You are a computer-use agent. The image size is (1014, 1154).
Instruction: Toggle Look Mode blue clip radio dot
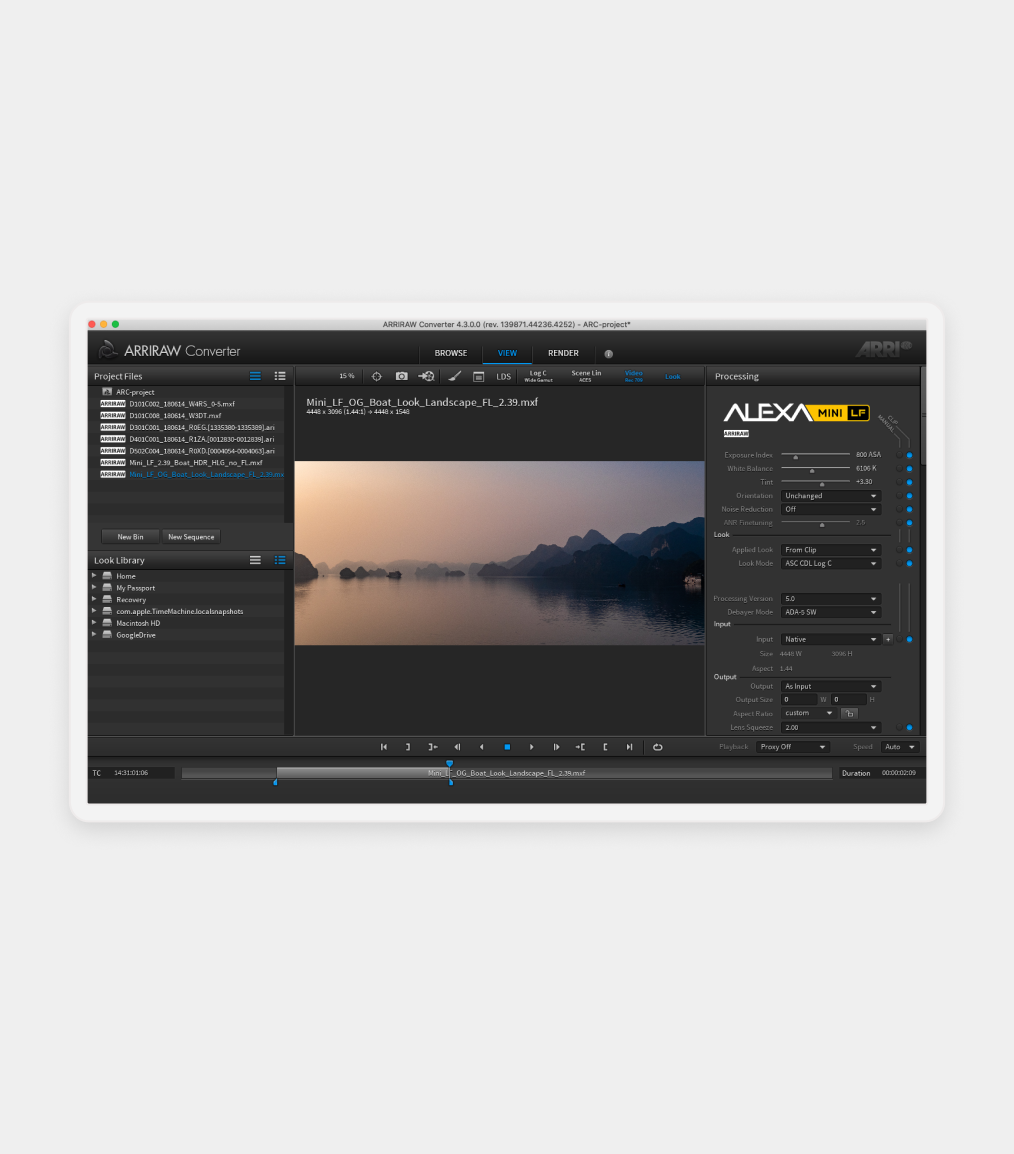tap(910, 564)
